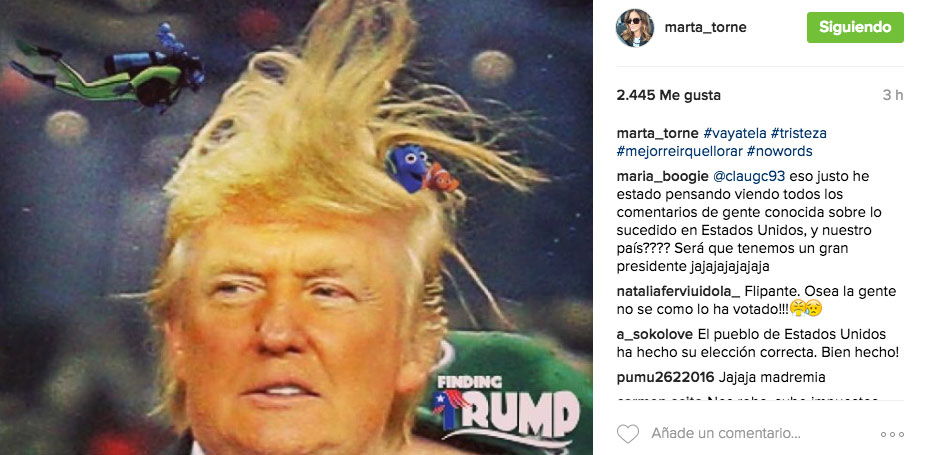Click the 3 h post timestamp

(893, 95)
